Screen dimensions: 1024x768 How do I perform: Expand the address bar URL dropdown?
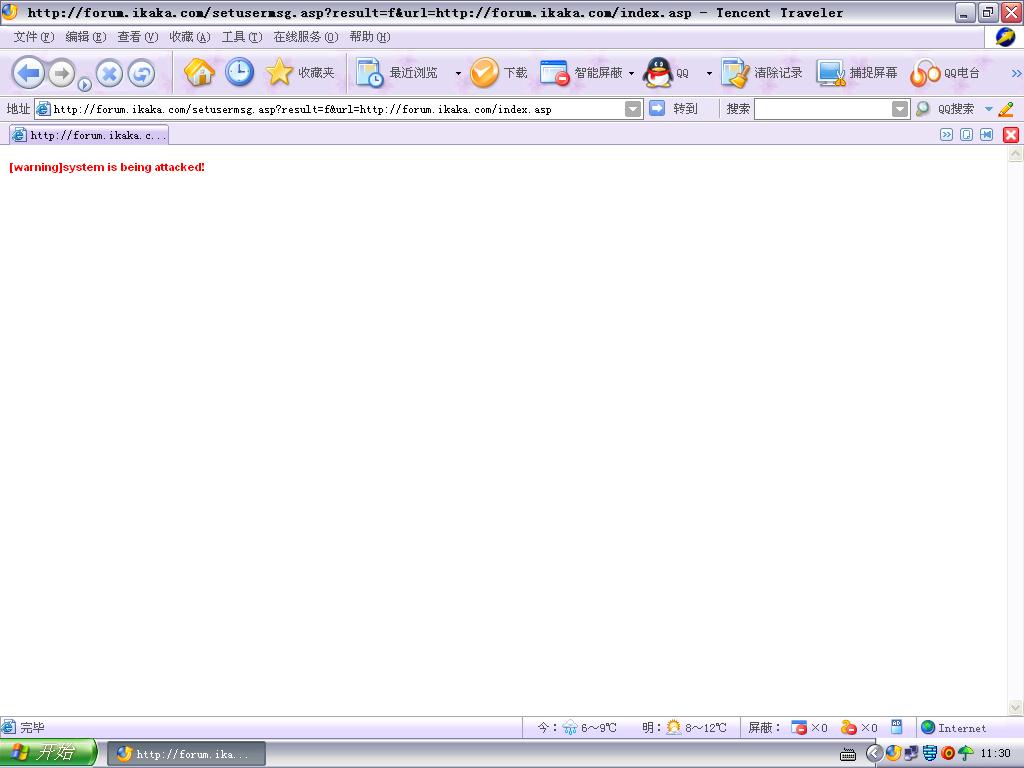[633, 109]
